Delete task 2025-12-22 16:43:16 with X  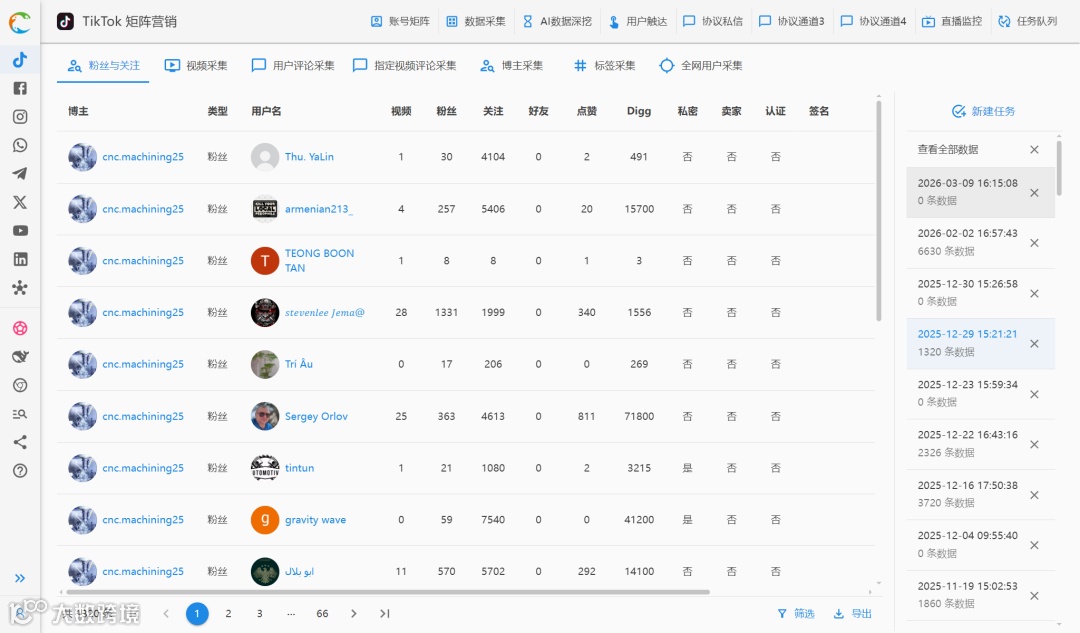pyautogui.click(x=1034, y=444)
